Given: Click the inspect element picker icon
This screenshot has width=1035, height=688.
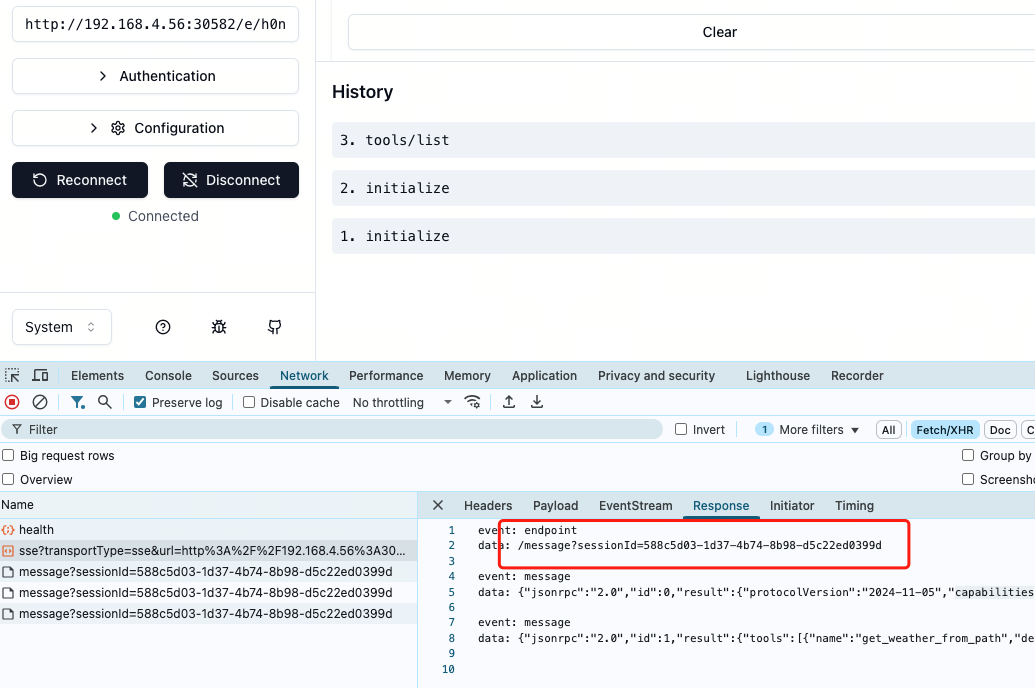Looking at the screenshot, I should point(12,376).
